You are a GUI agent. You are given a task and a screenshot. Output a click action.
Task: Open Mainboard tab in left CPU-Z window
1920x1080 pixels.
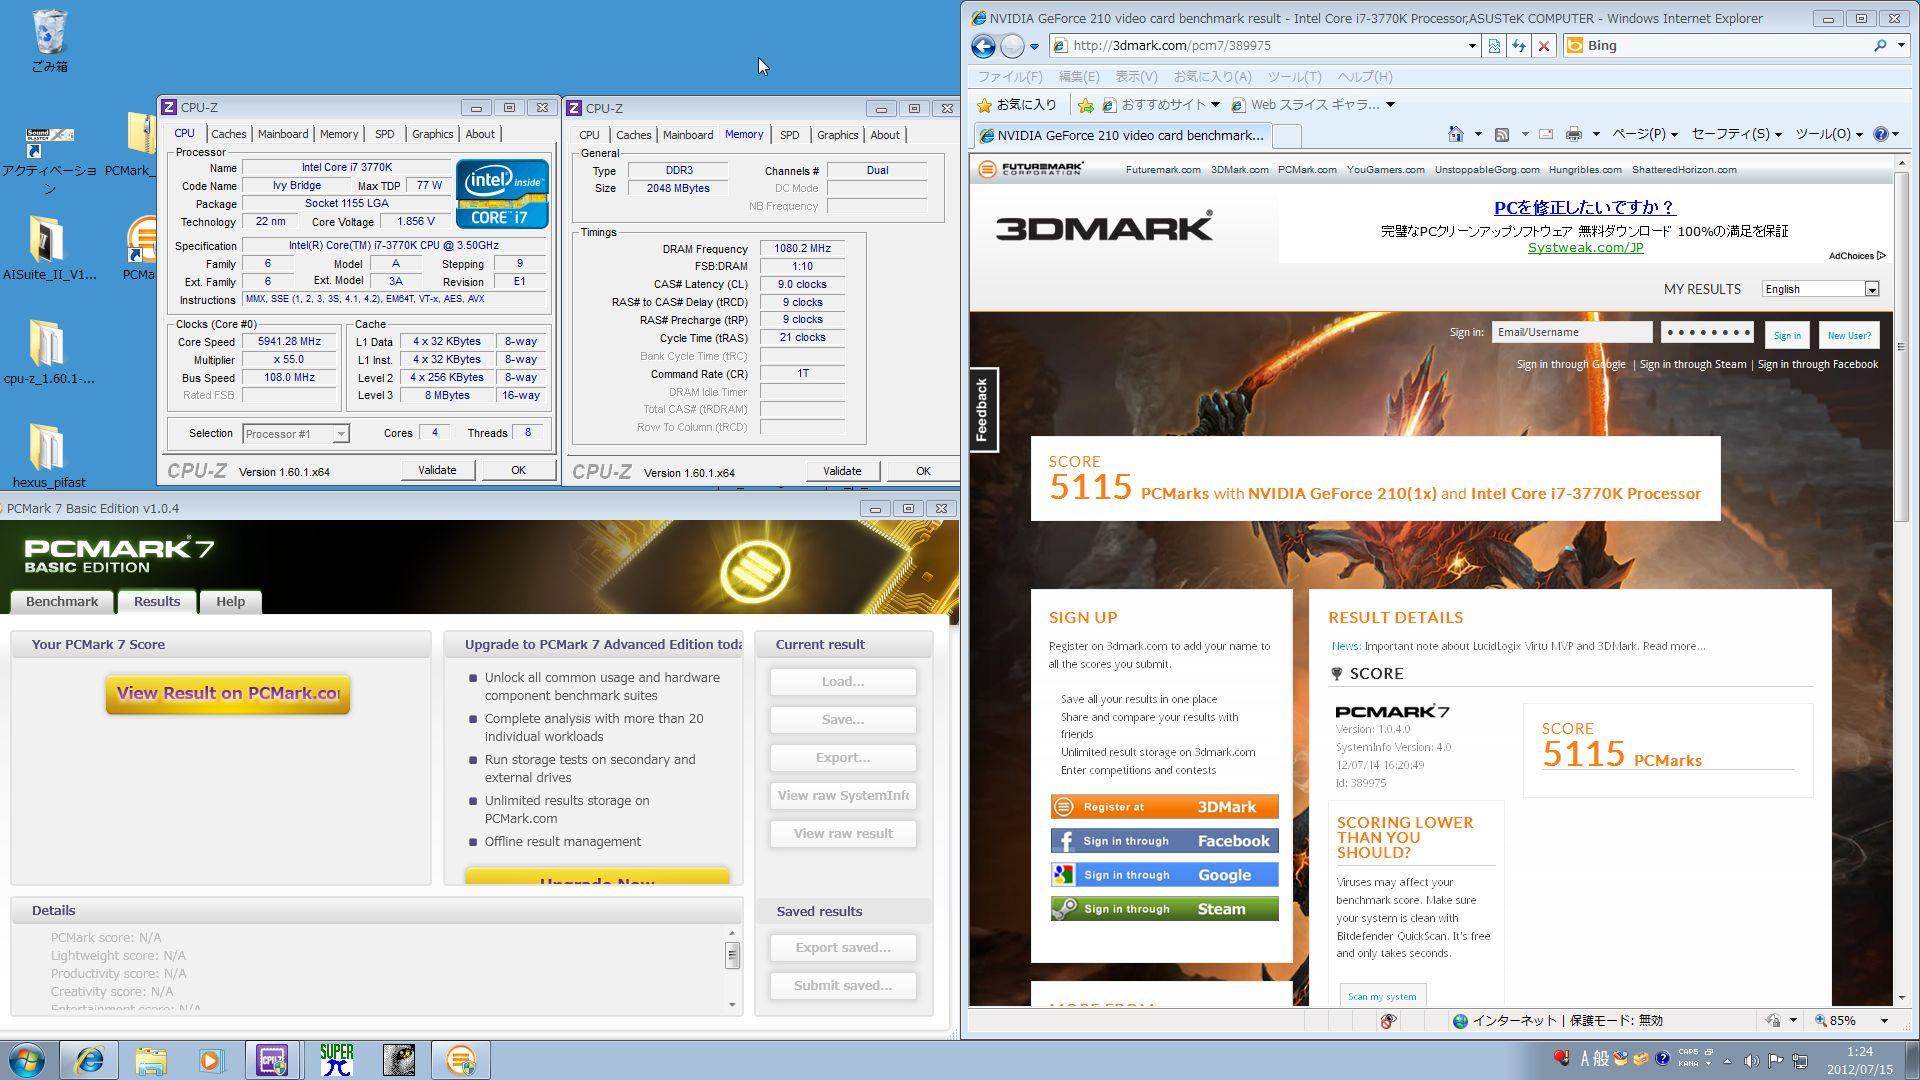click(x=283, y=134)
